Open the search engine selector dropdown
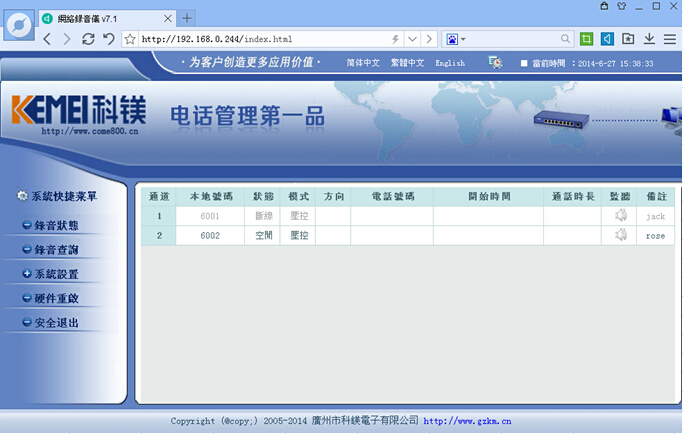 (x=456, y=39)
